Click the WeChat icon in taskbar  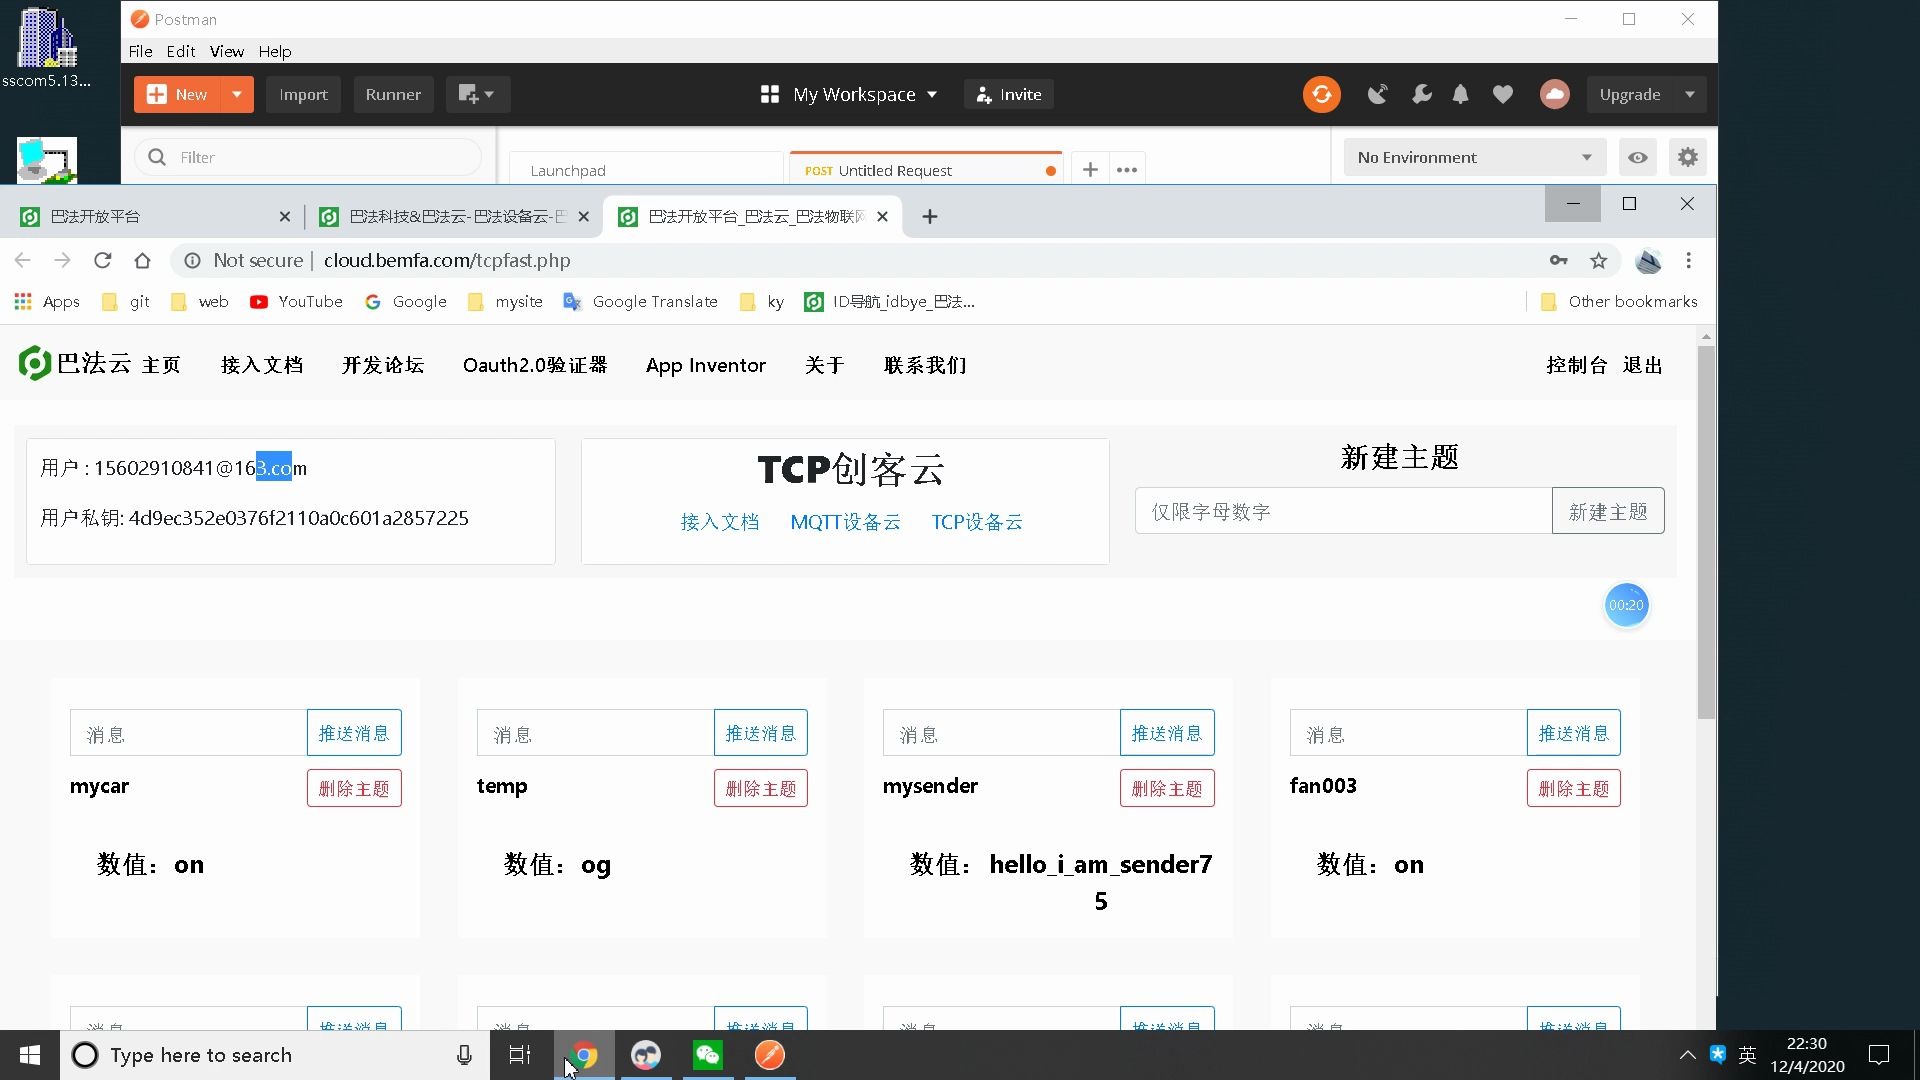708,1055
